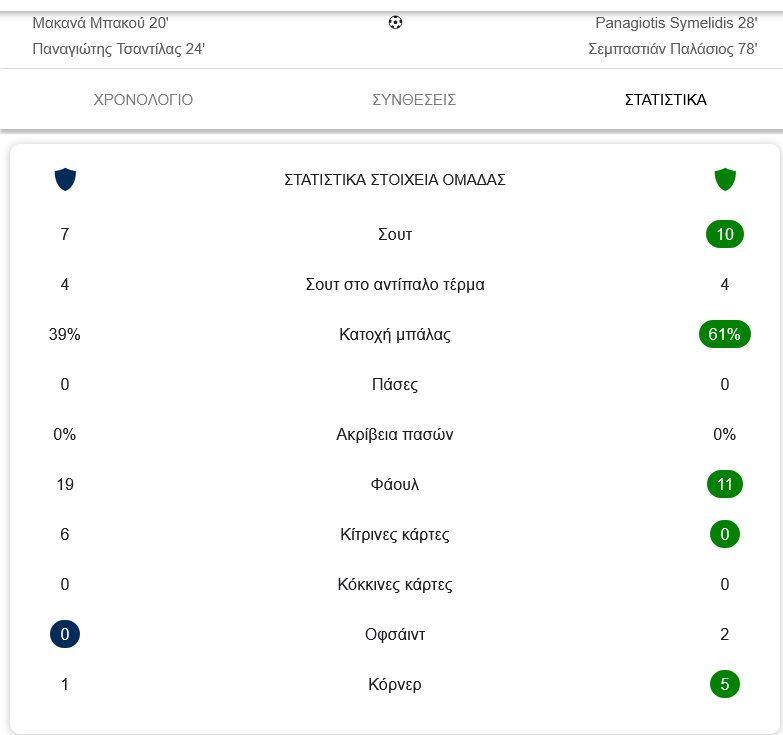Switch to the ΣΥΝΘΕΣΕΙΣ tab
Image resolution: width=783 pixels, height=735 pixels.
(x=414, y=100)
